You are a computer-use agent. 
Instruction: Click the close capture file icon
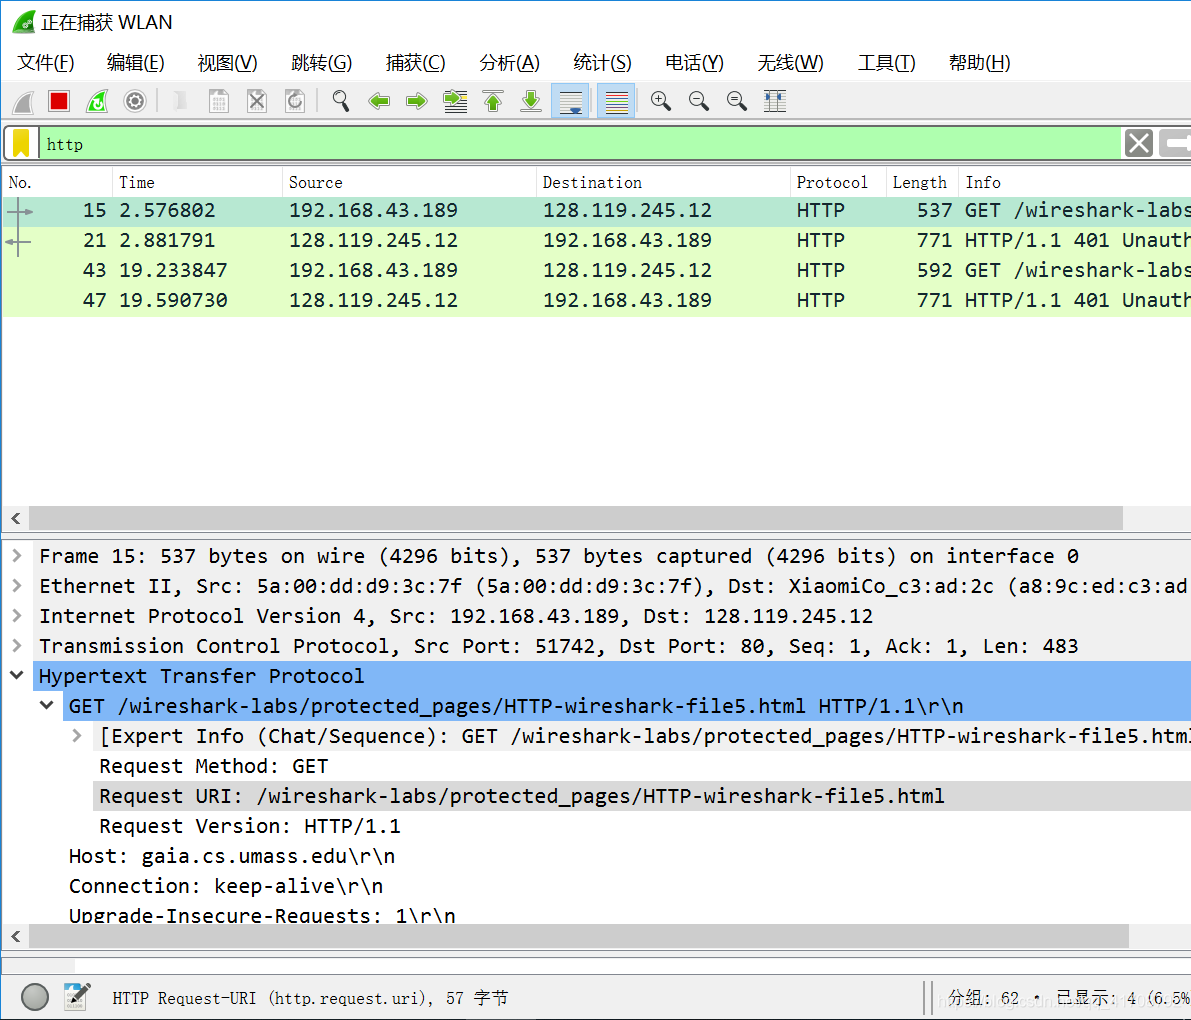[x=257, y=101]
